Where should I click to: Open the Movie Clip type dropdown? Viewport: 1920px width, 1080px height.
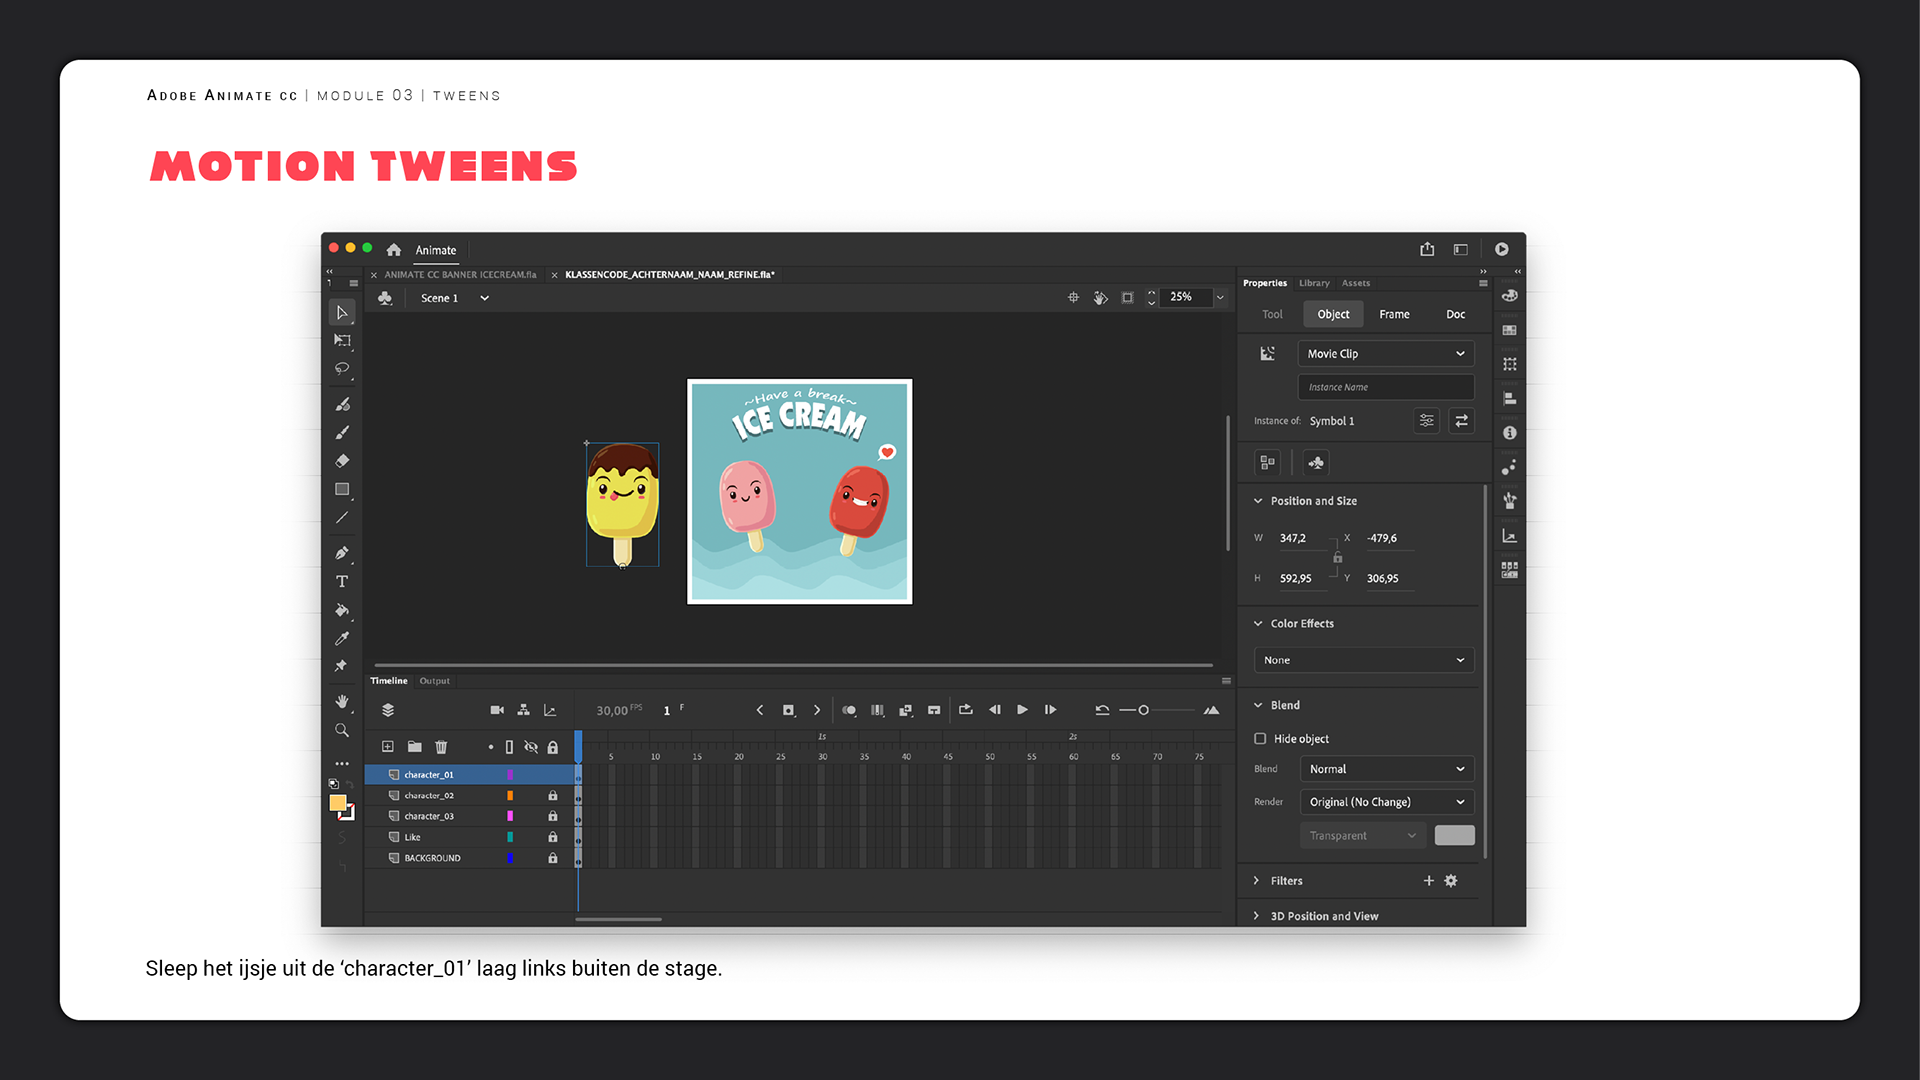[x=1385, y=354]
